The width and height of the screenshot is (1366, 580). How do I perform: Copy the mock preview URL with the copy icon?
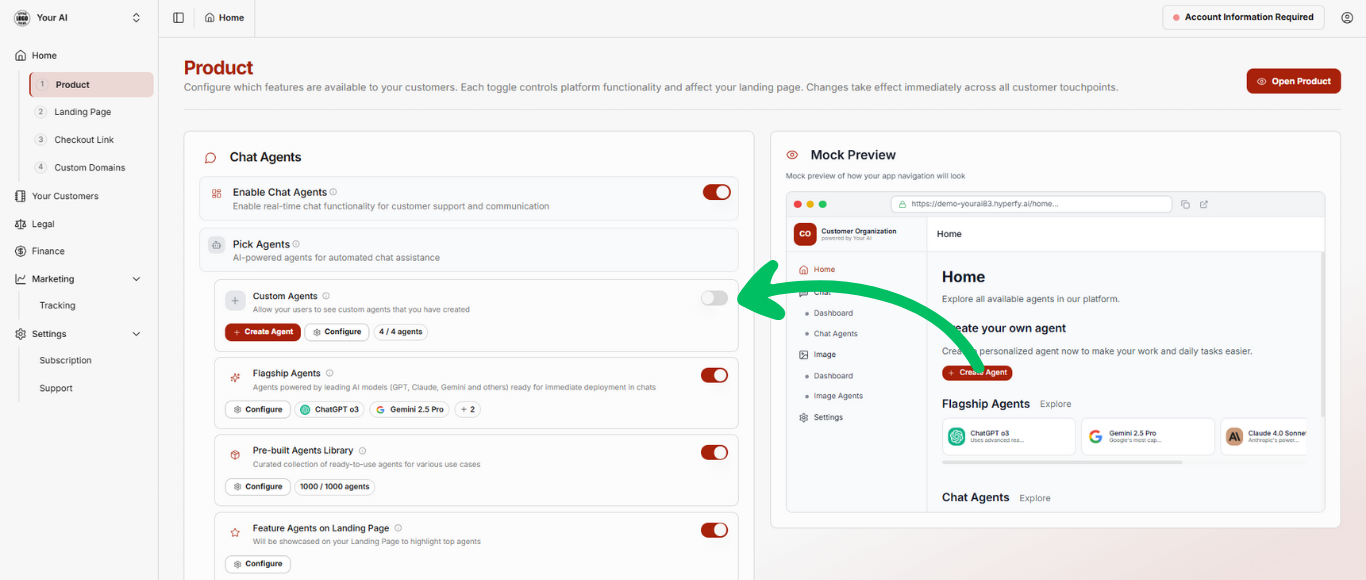pyautogui.click(x=1185, y=204)
